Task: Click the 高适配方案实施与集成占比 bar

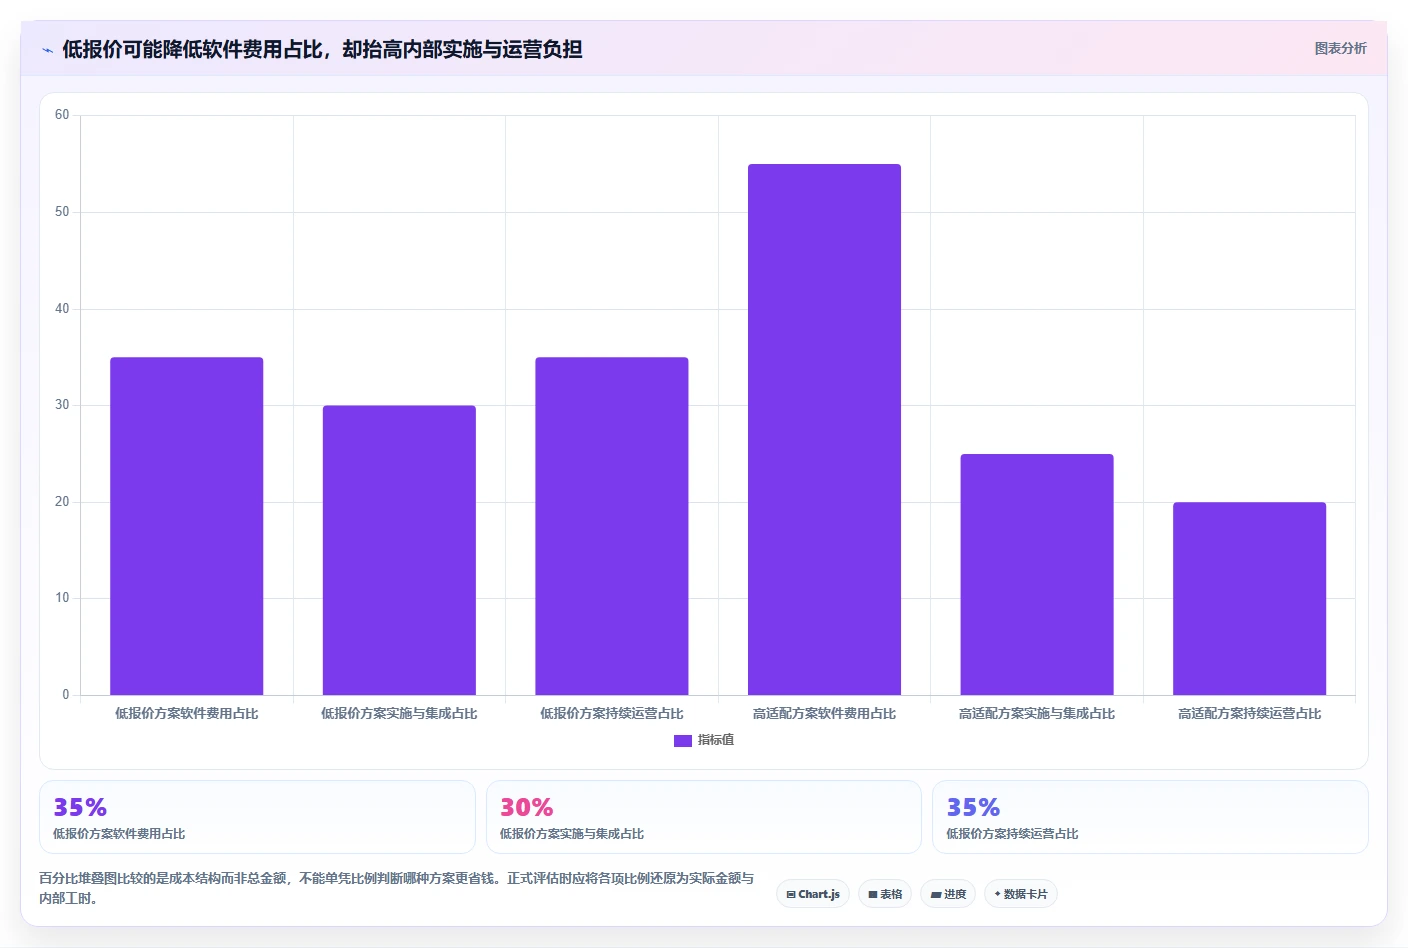Action: (x=1037, y=574)
